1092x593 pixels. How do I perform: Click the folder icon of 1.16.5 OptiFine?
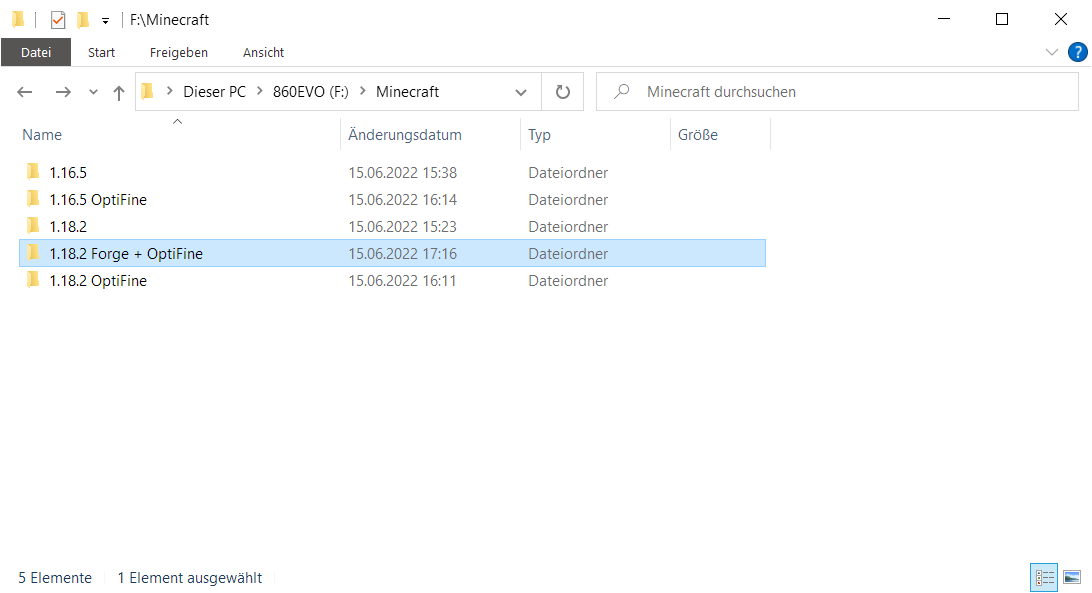point(33,199)
